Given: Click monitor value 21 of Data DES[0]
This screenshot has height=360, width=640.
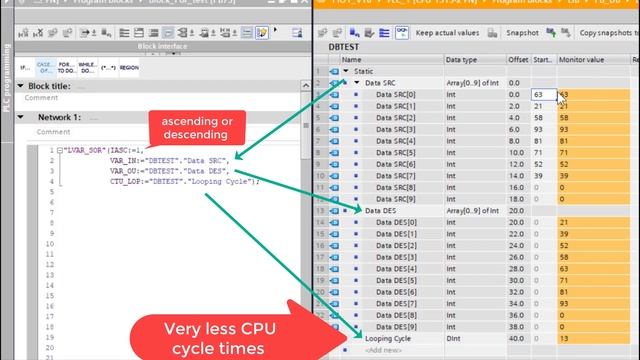Looking at the screenshot, I should [593, 222].
